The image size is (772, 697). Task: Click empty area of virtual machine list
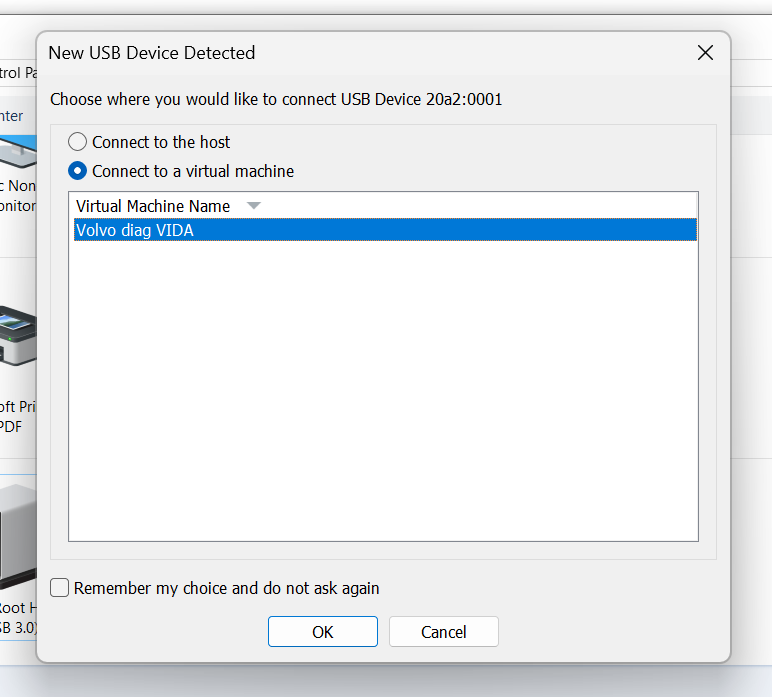(x=384, y=400)
